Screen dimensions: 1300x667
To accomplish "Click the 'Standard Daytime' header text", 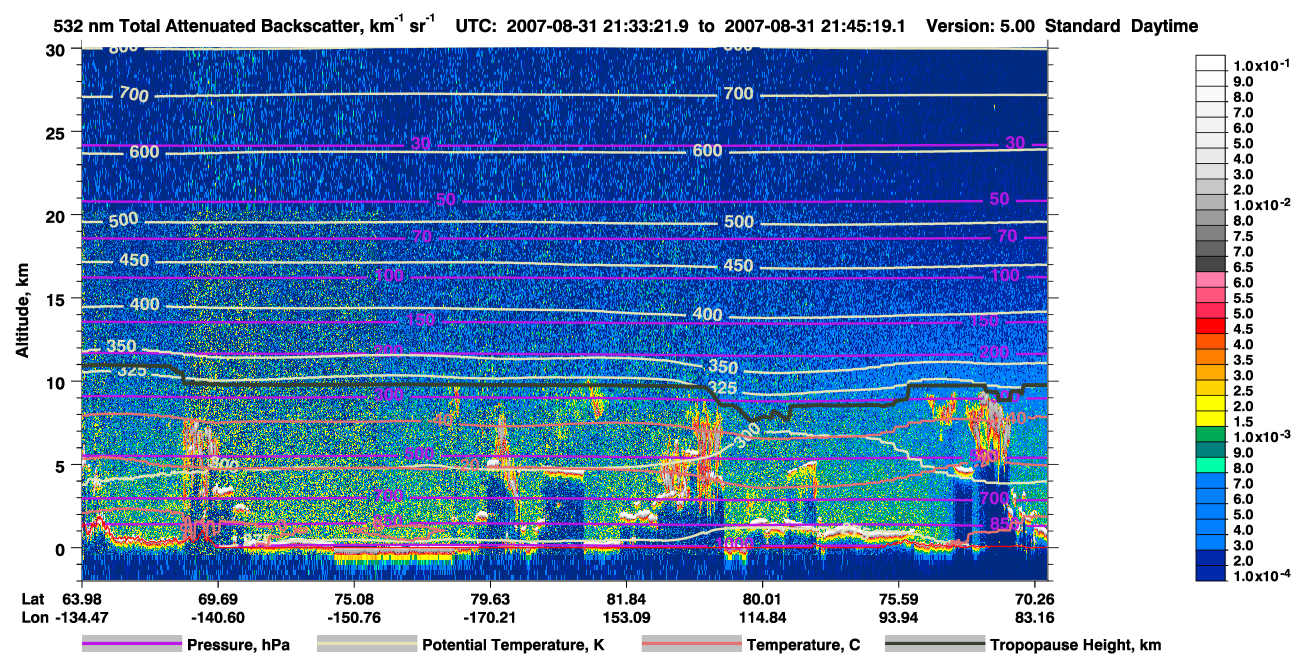I will pyautogui.click(x=1122, y=25).
